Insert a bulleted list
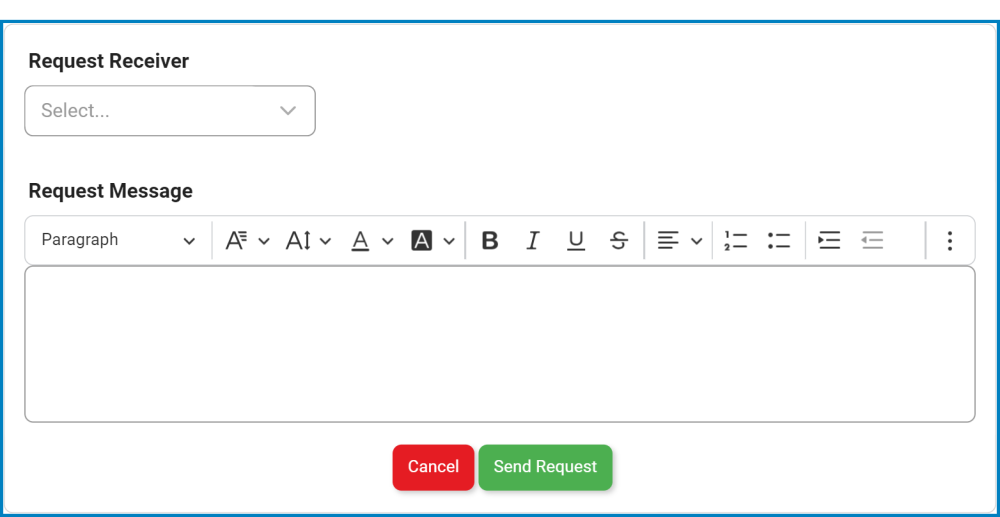Screen dimensions: 1000x517 [779, 241]
